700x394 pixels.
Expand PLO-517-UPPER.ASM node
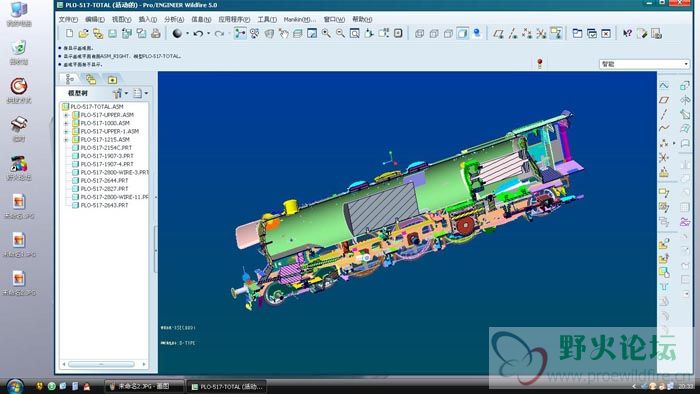click(x=66, y=115)
